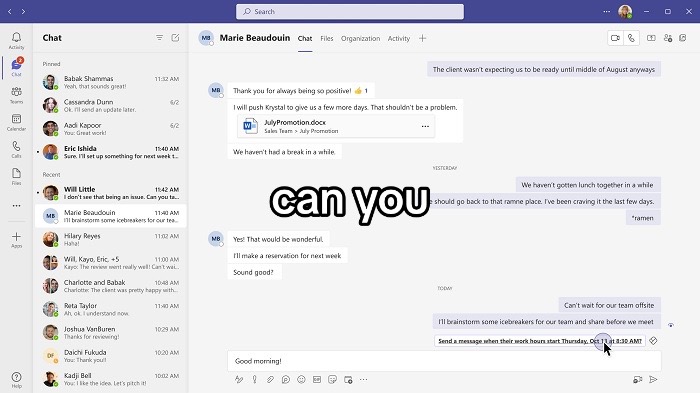Screen dimensions: 700x393
Task: Go forward with the right arrow
Action: (x=23, y=12)
